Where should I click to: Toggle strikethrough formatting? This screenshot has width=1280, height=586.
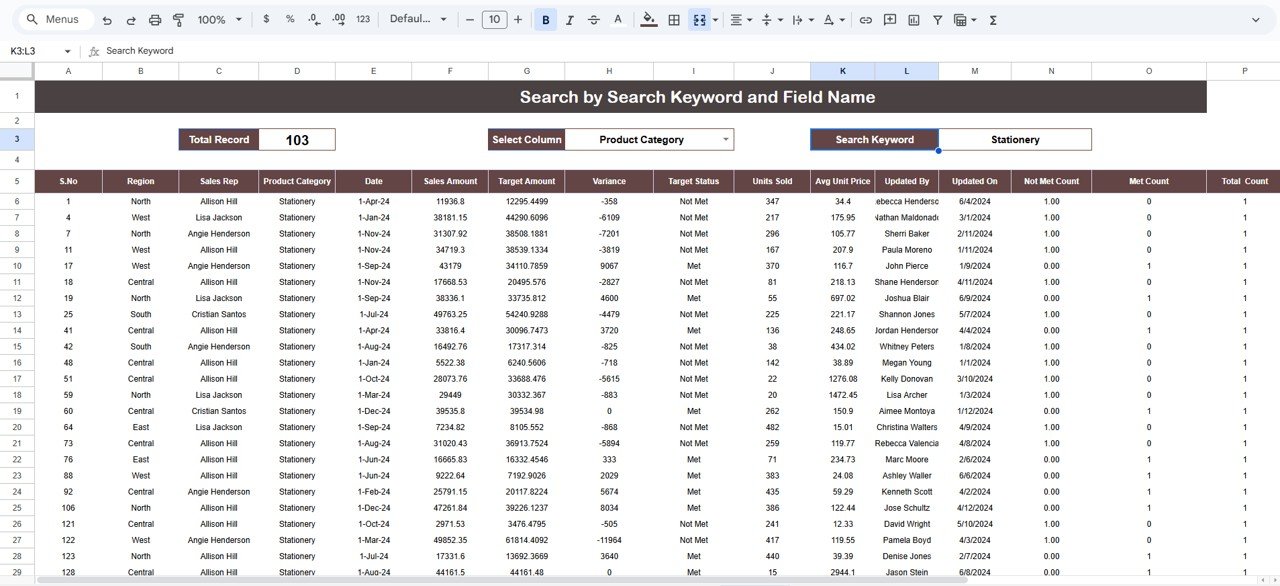point(592,19)
